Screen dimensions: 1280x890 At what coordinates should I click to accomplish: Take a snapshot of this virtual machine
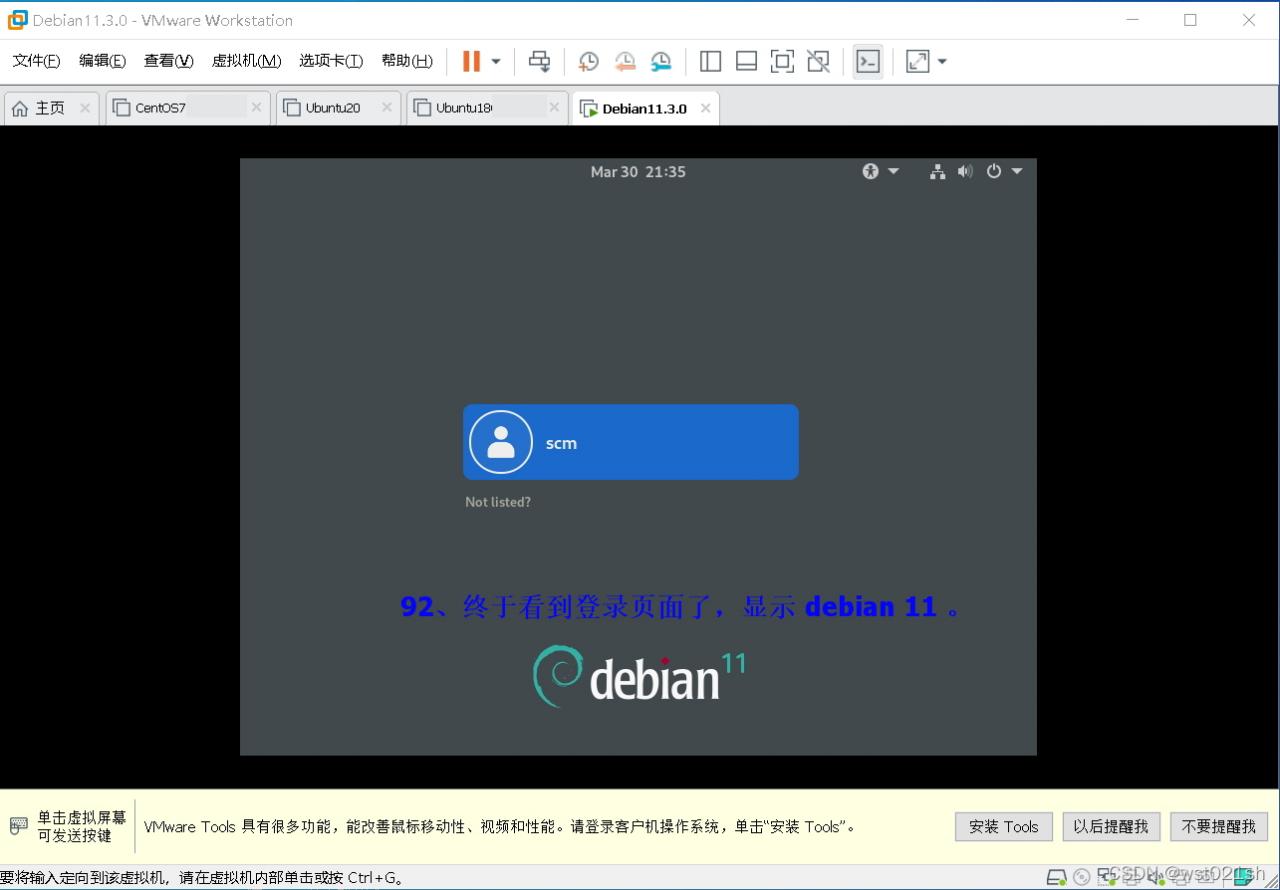pos(589,62)
